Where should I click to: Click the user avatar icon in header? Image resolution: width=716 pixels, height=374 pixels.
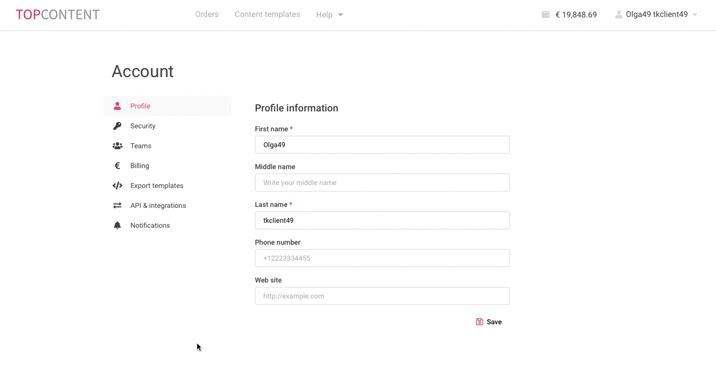click(618, 15)
